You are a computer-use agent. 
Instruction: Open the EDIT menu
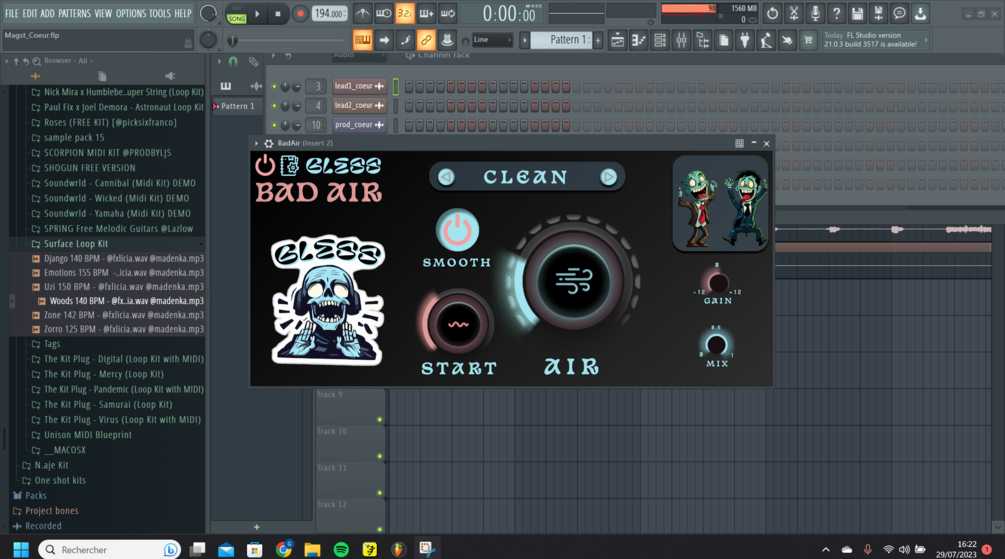[x=30, y=13]
